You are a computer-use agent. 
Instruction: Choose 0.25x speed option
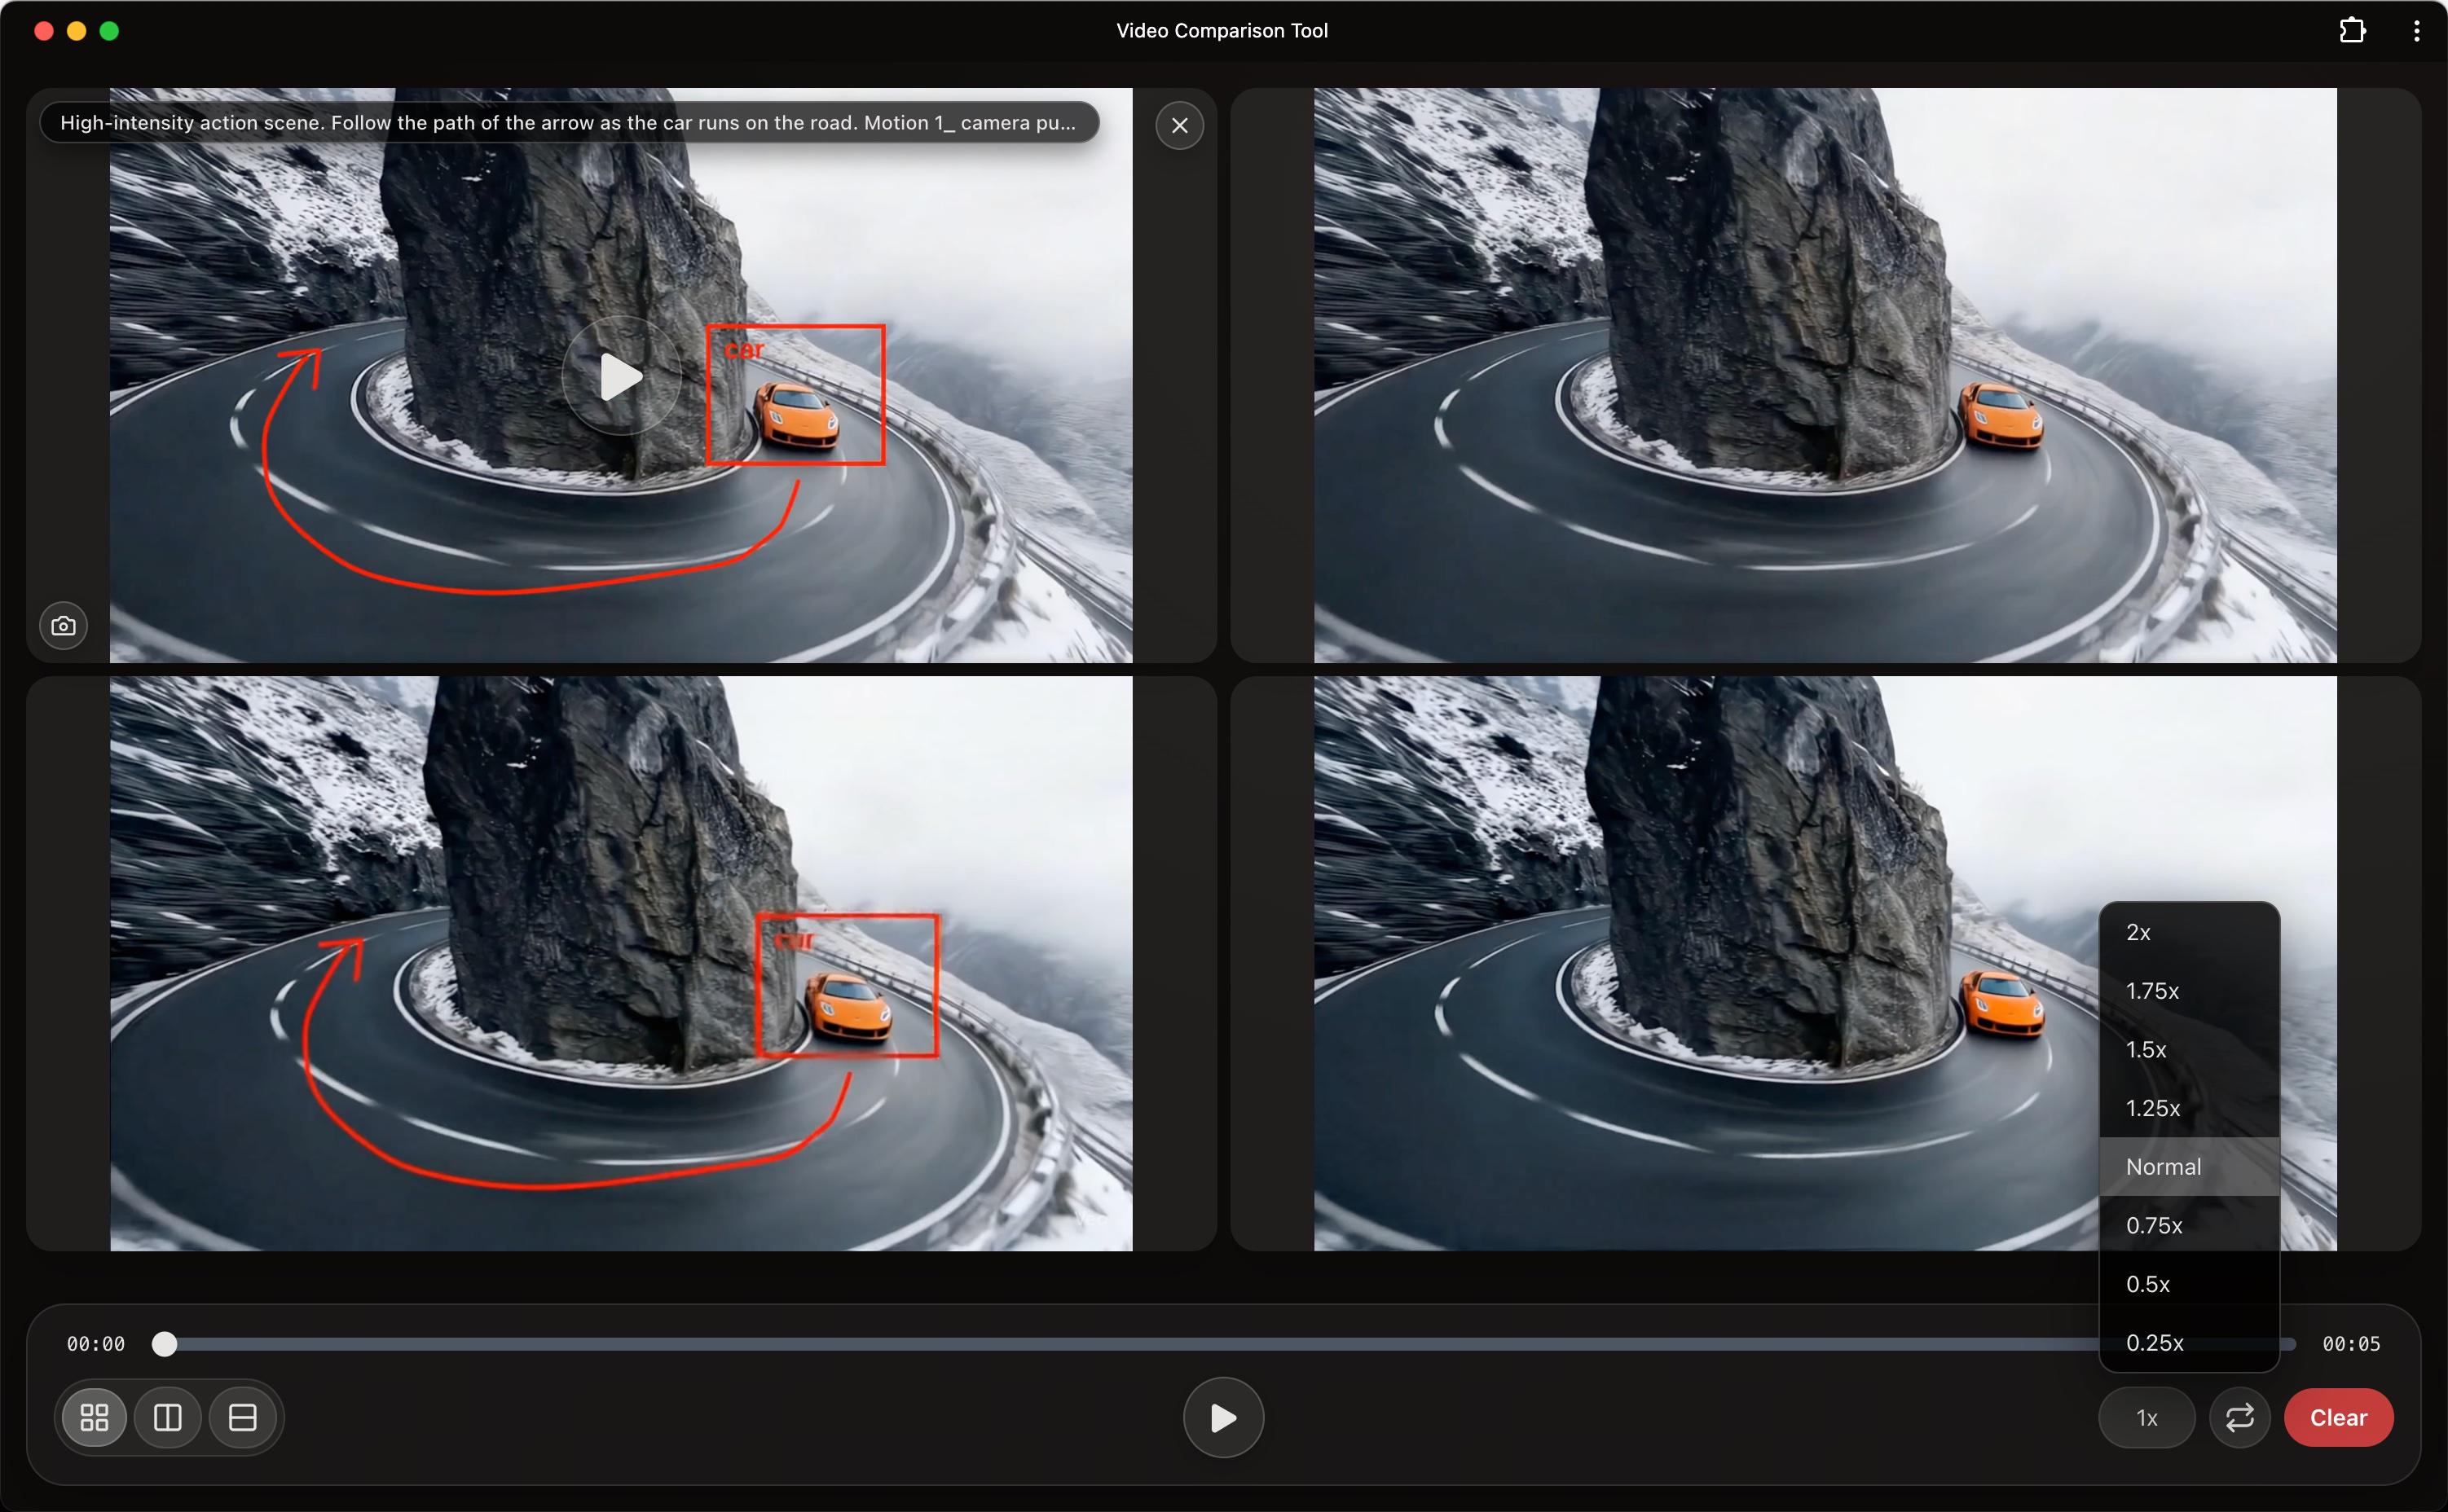tap(2154, 1342)
